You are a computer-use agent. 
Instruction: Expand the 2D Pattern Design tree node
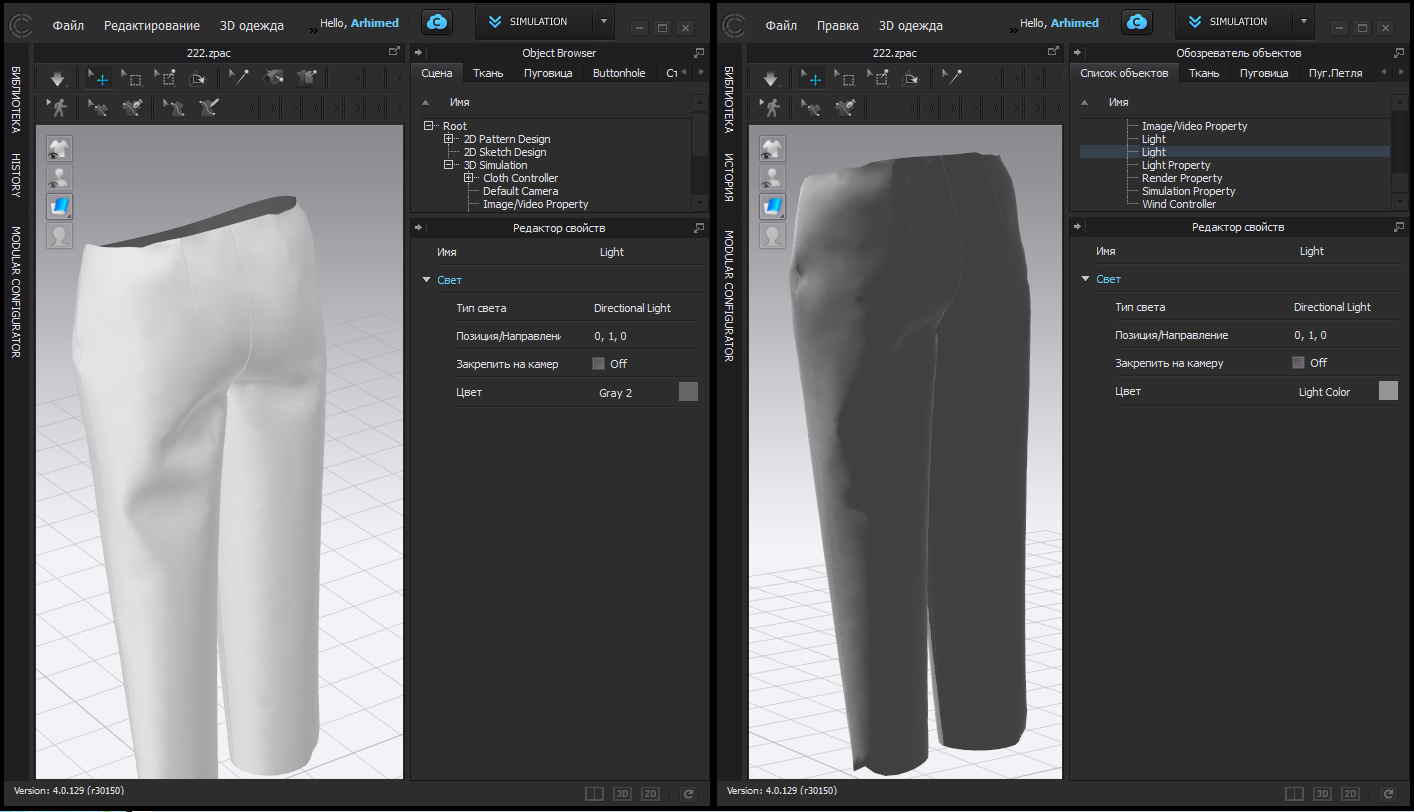pos(449,139)
